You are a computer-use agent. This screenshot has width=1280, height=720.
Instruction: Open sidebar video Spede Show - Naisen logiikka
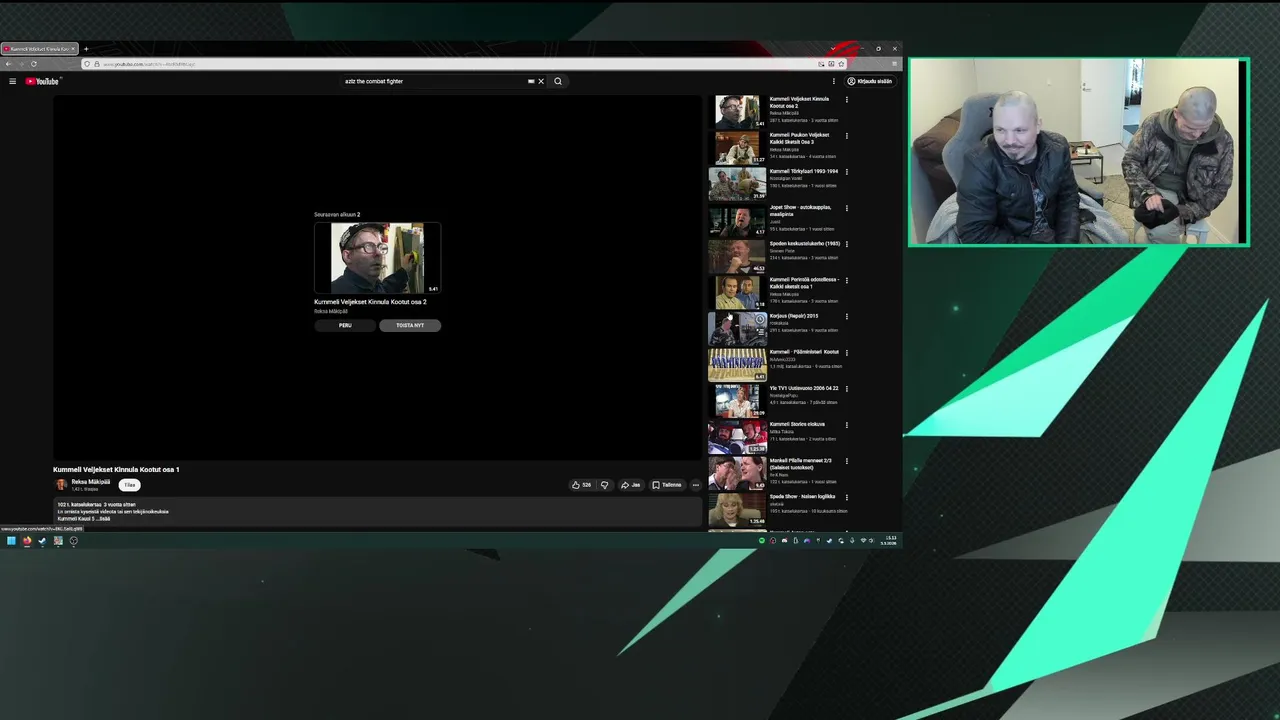click(x=802, y=496)
